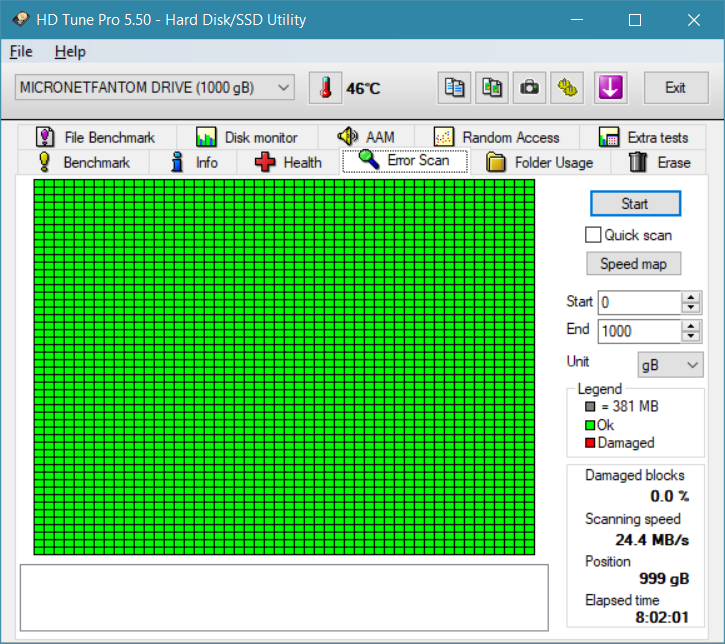Click the thermometer temperature icon
The height and width of the screenshot is (644, 725).
(x=326, y=87)
